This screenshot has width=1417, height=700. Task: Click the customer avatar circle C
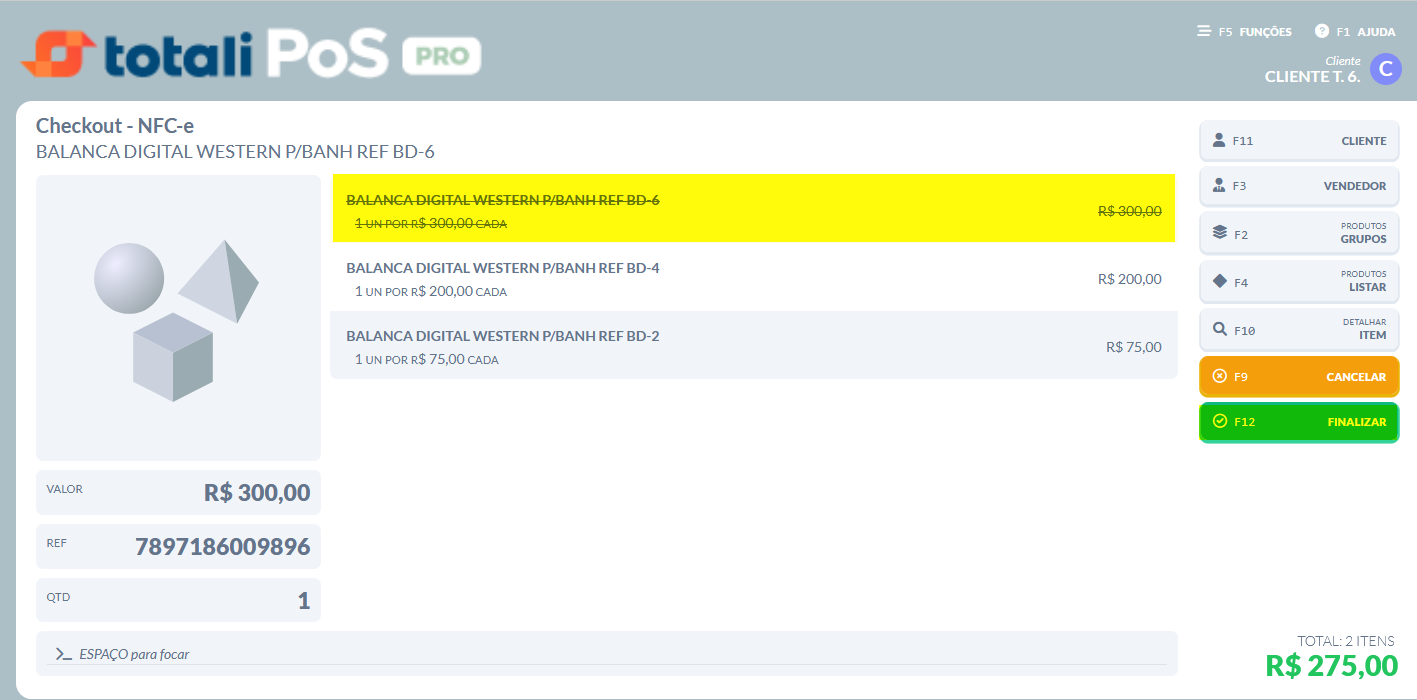(x=1385, y=69)
